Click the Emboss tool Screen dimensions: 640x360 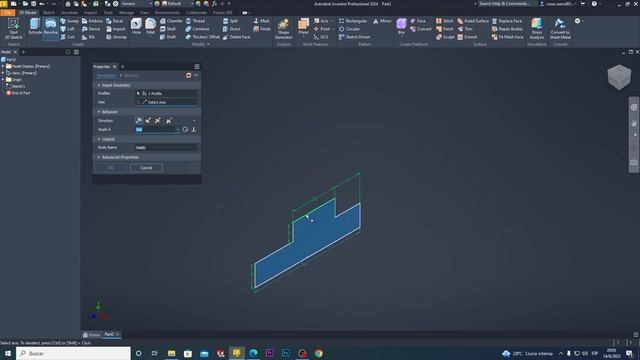[92, 21]
